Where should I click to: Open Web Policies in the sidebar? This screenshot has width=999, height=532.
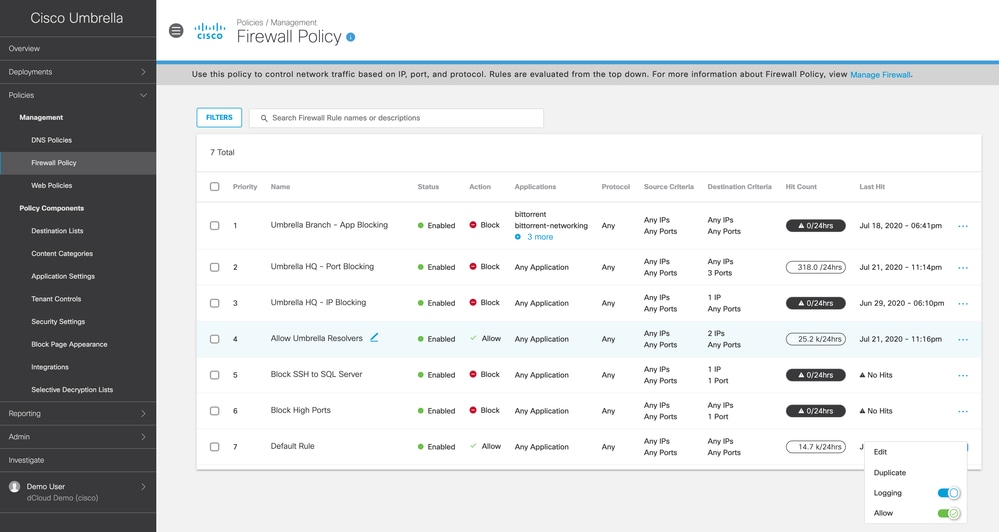point(52,185)
